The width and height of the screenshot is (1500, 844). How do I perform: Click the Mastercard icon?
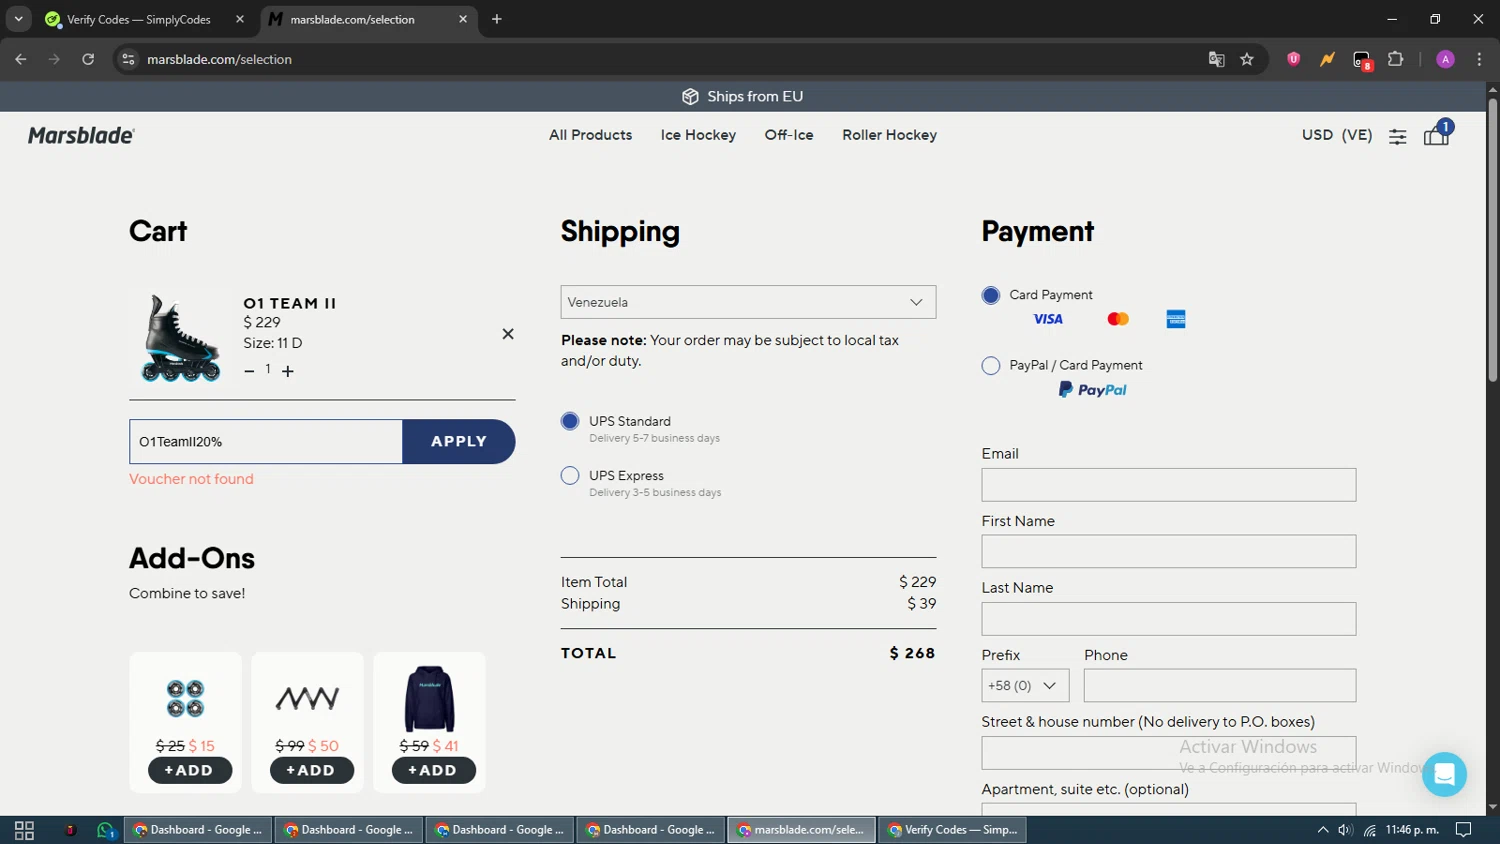1118,319
